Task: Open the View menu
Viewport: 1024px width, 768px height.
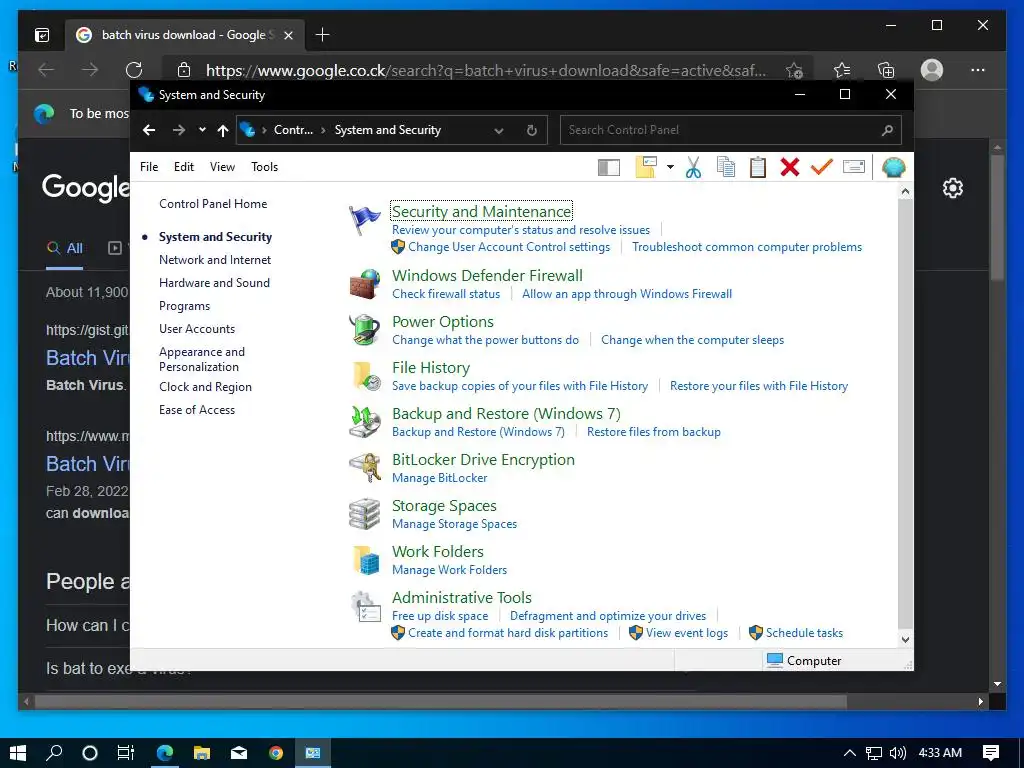Action: tap(222, 167)
